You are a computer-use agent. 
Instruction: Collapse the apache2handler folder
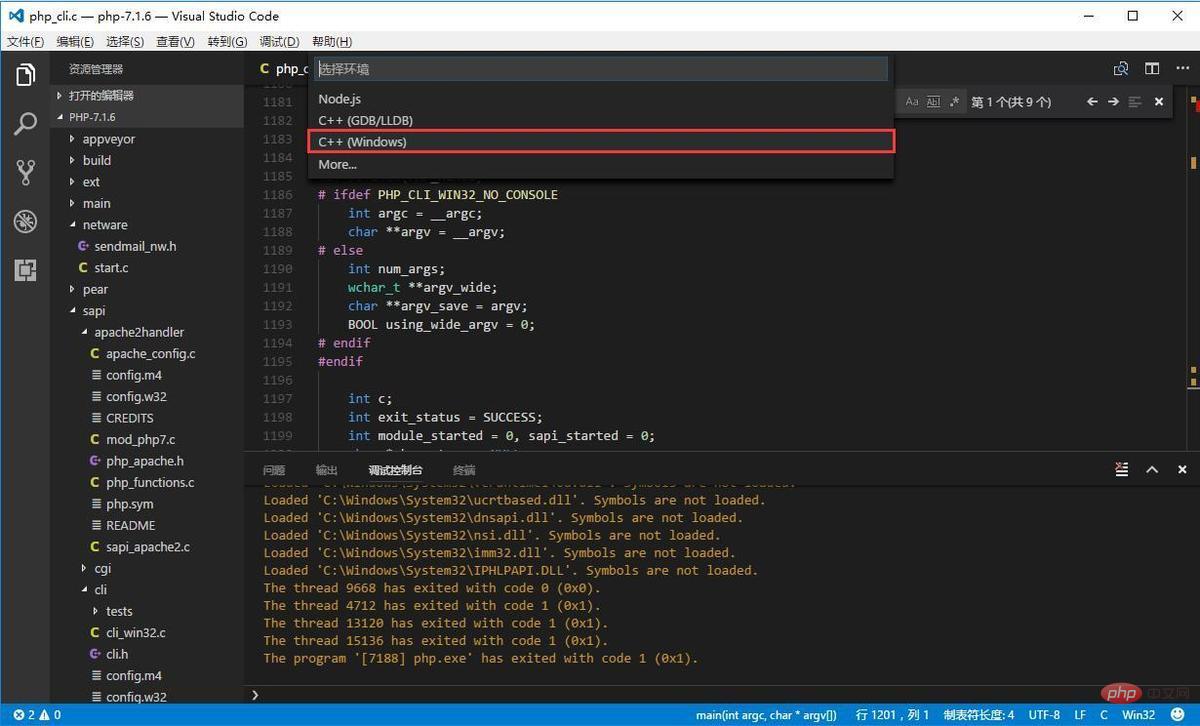point(147,332)
